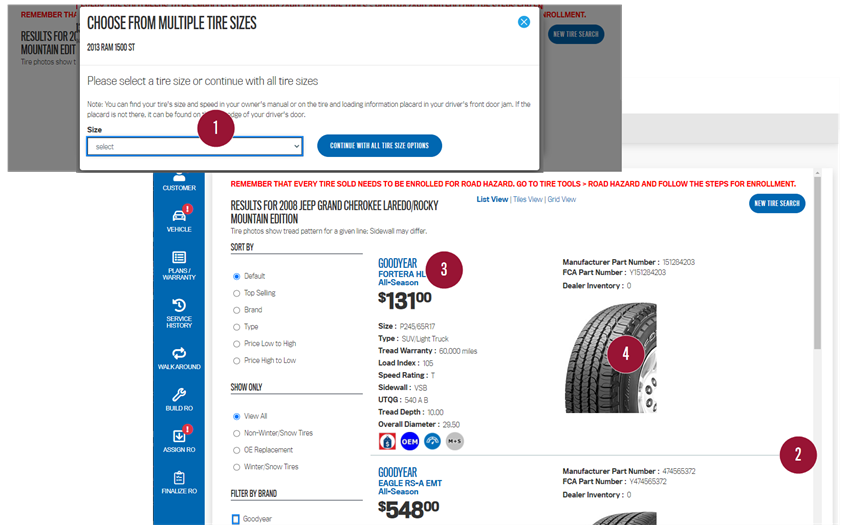Open the Goodyear Fortera HL tire link

click(x=402, y=274)
